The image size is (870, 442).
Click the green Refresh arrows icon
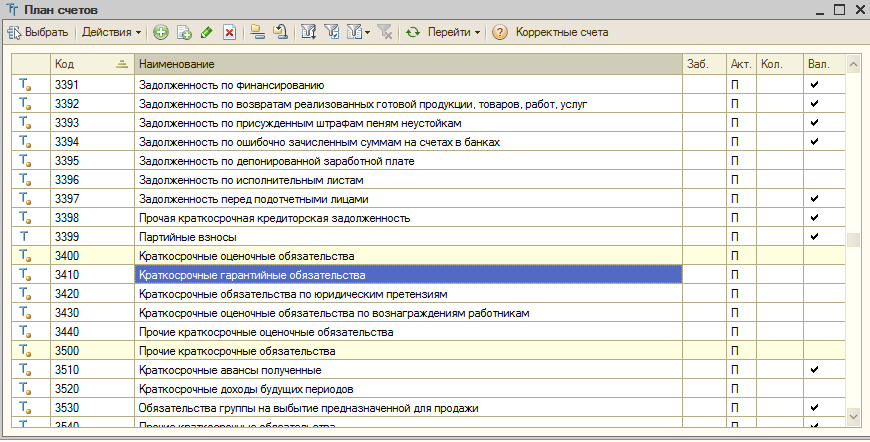click(412, 33)
